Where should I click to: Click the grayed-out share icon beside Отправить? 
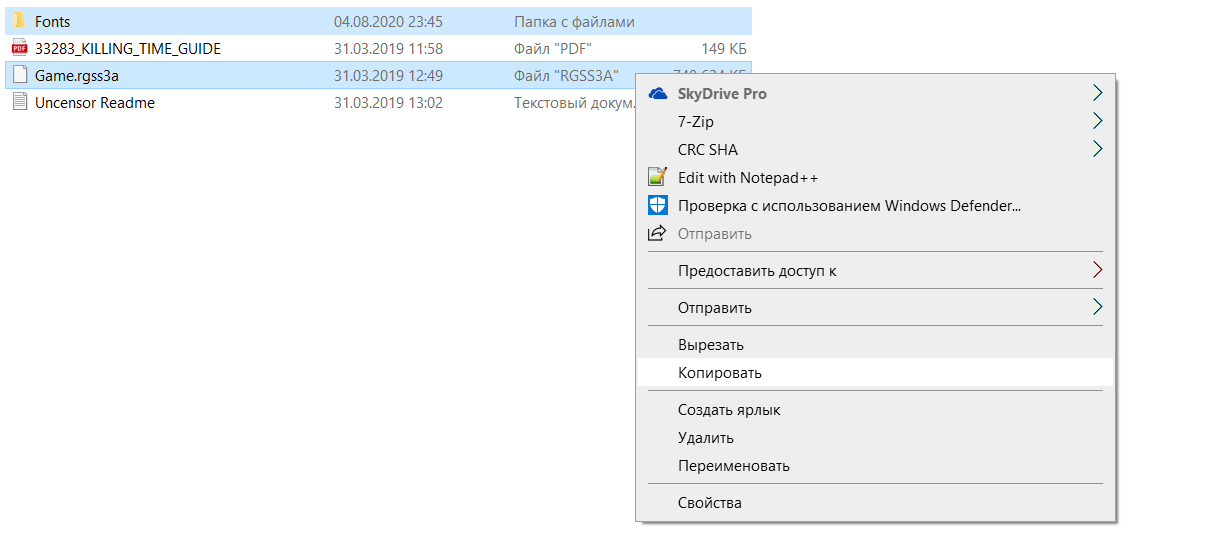tap(657, 234)
